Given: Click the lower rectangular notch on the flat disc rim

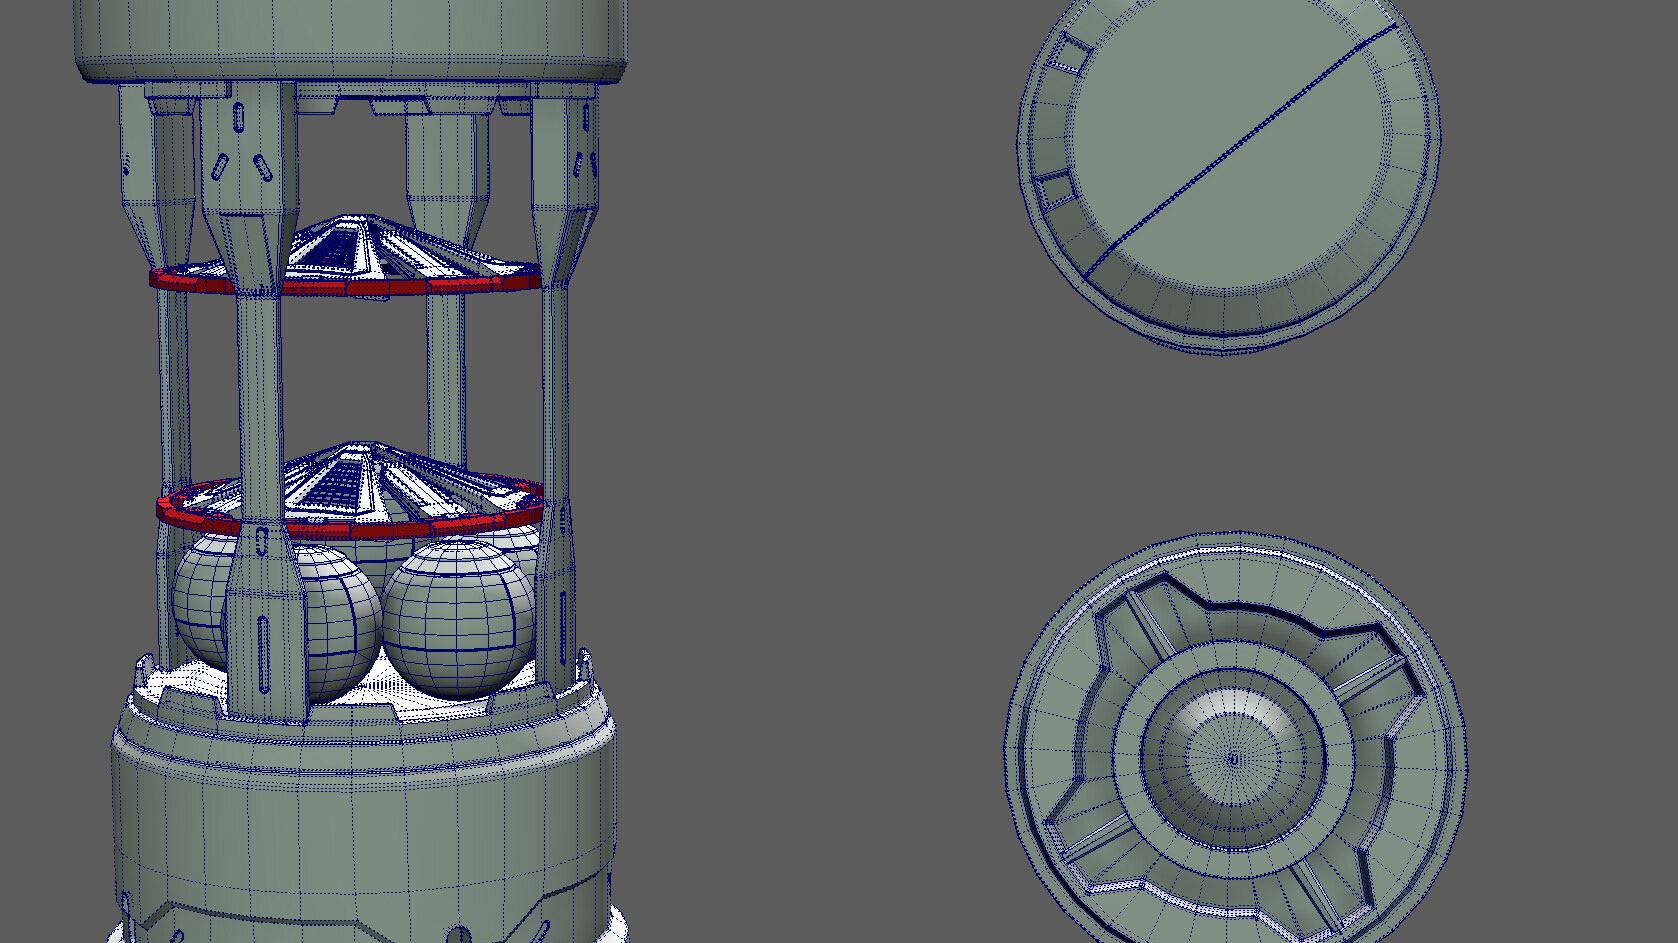Looking at the screenshot, I should [1054, 188].
